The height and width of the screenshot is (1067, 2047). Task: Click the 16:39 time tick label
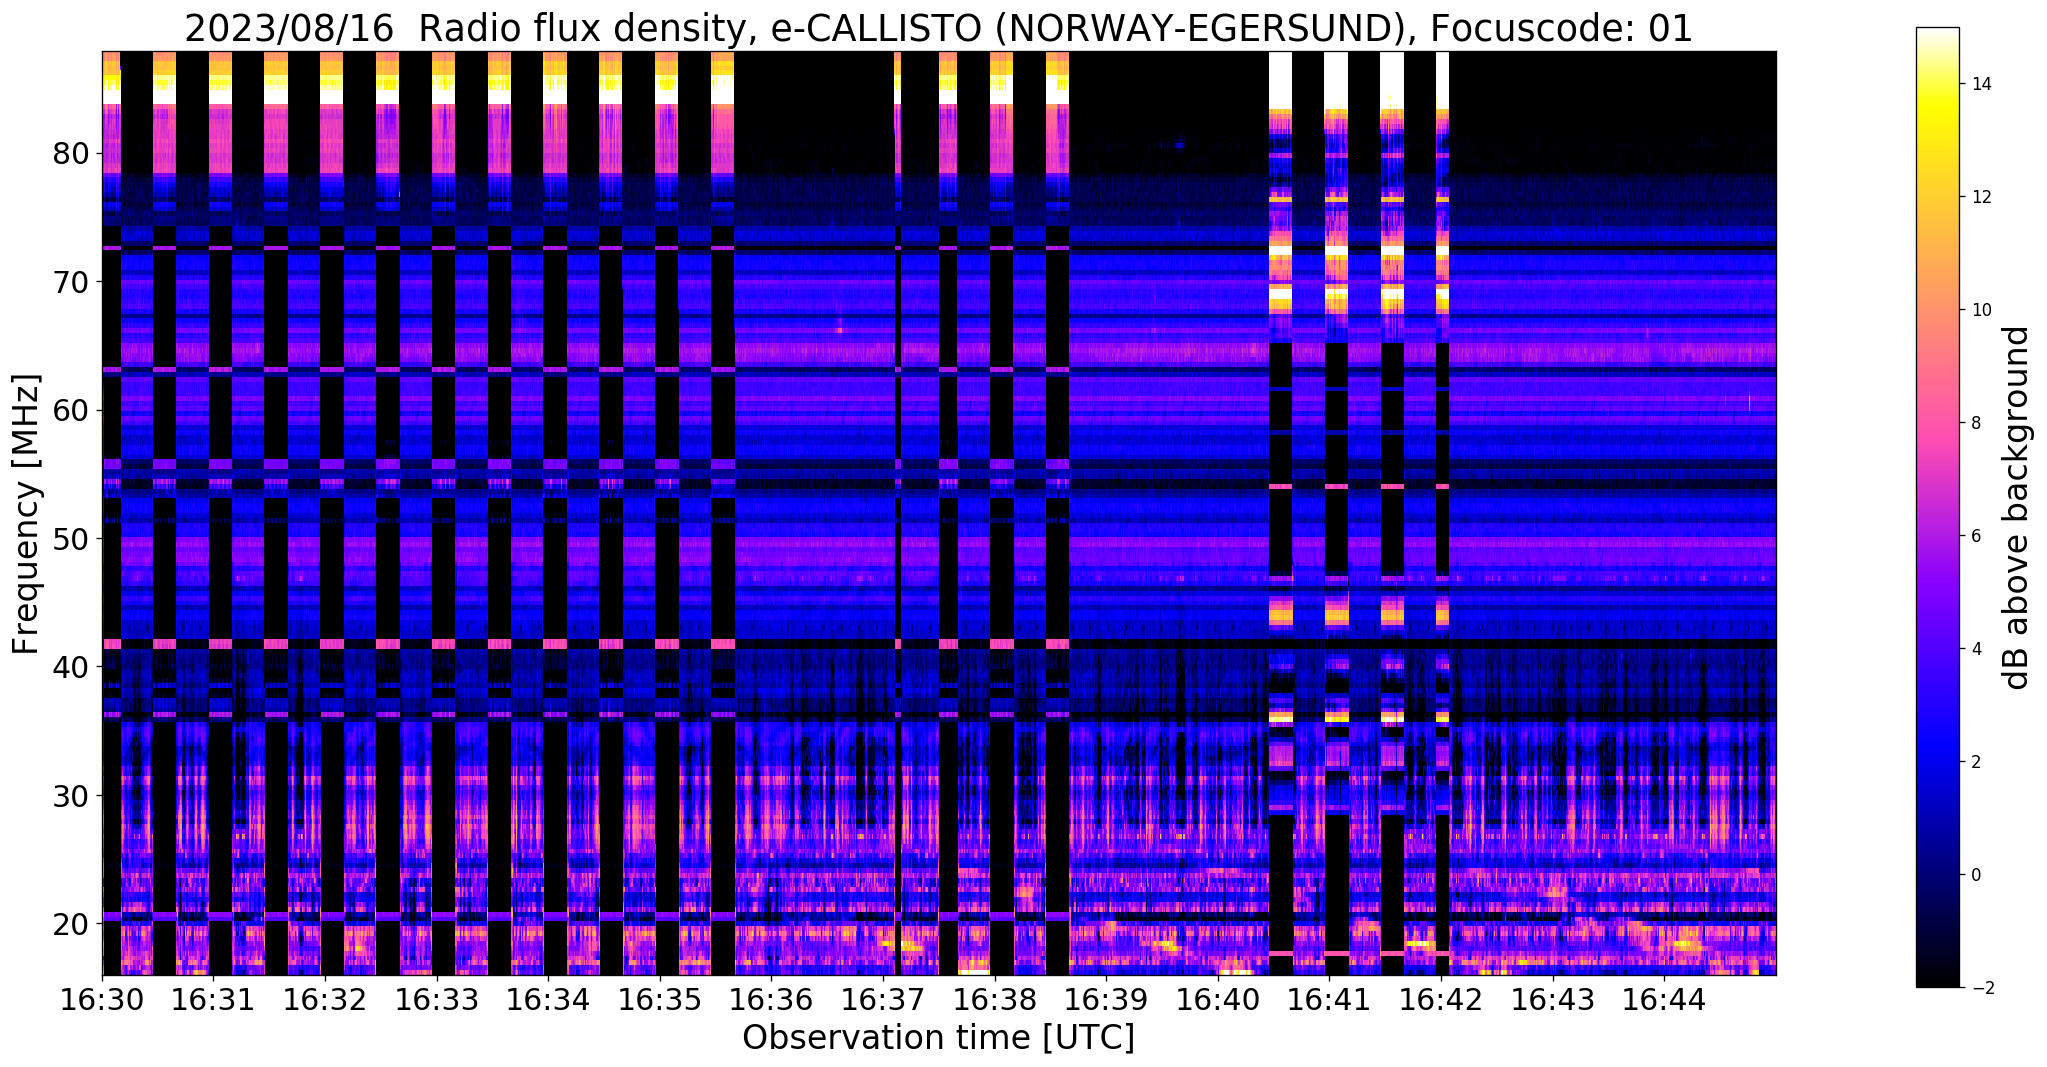[1106, 999]
